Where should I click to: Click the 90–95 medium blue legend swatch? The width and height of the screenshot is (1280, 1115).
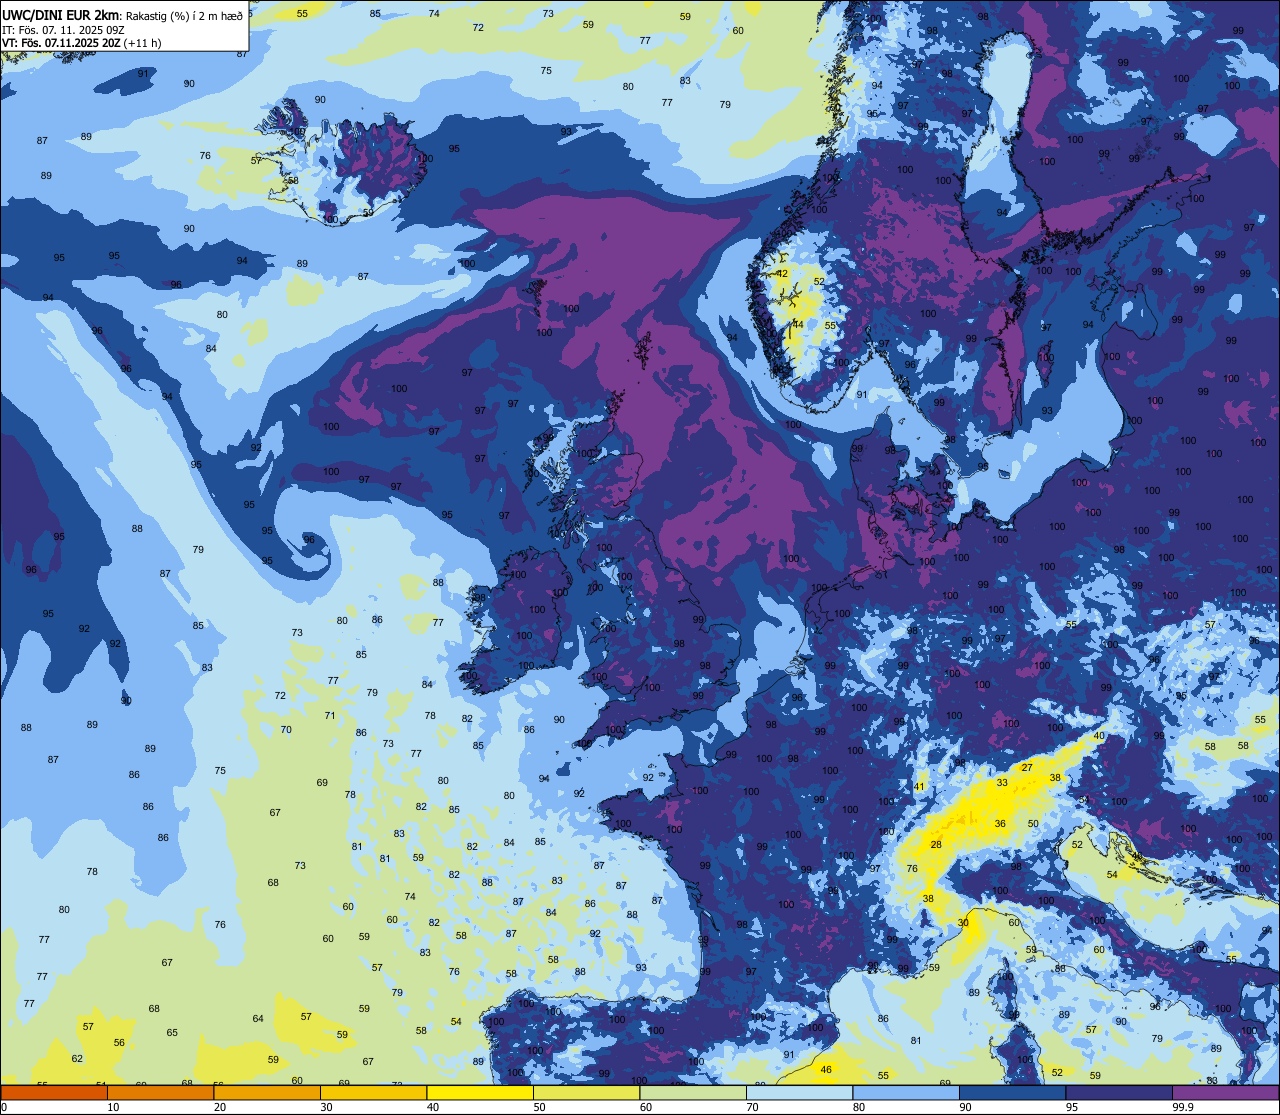pos(1013,1092)
